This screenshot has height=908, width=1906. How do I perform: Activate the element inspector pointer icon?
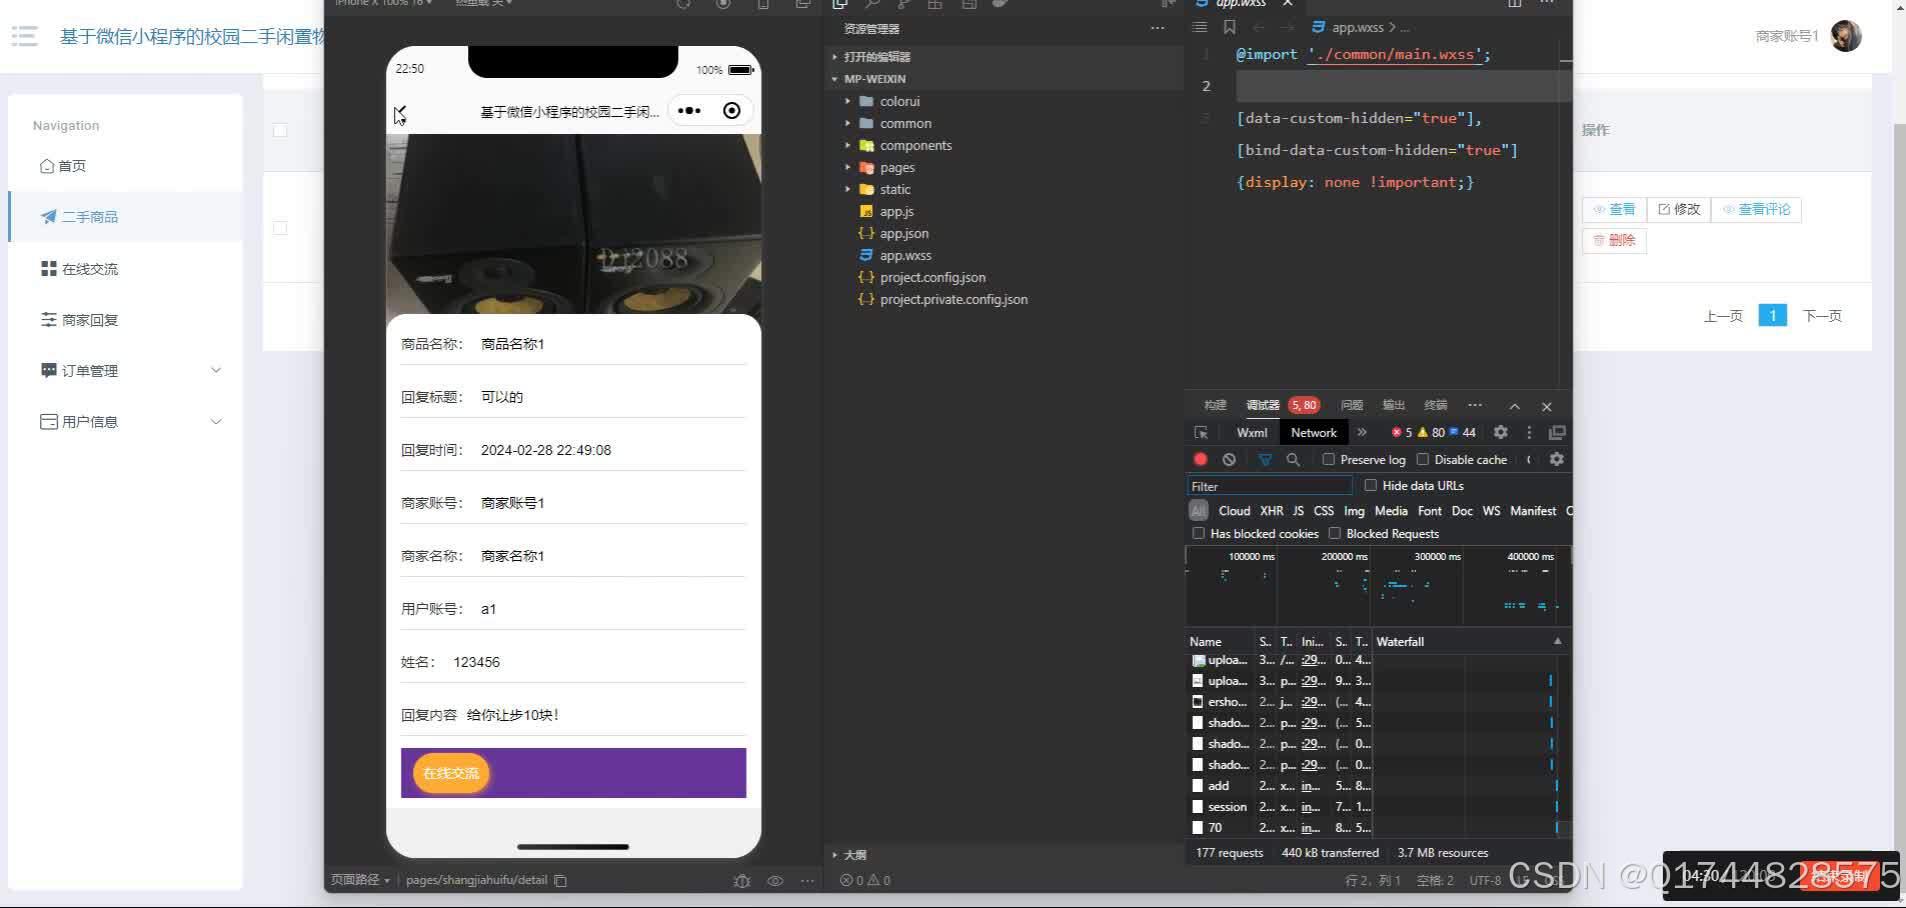tap(1201, 433)
